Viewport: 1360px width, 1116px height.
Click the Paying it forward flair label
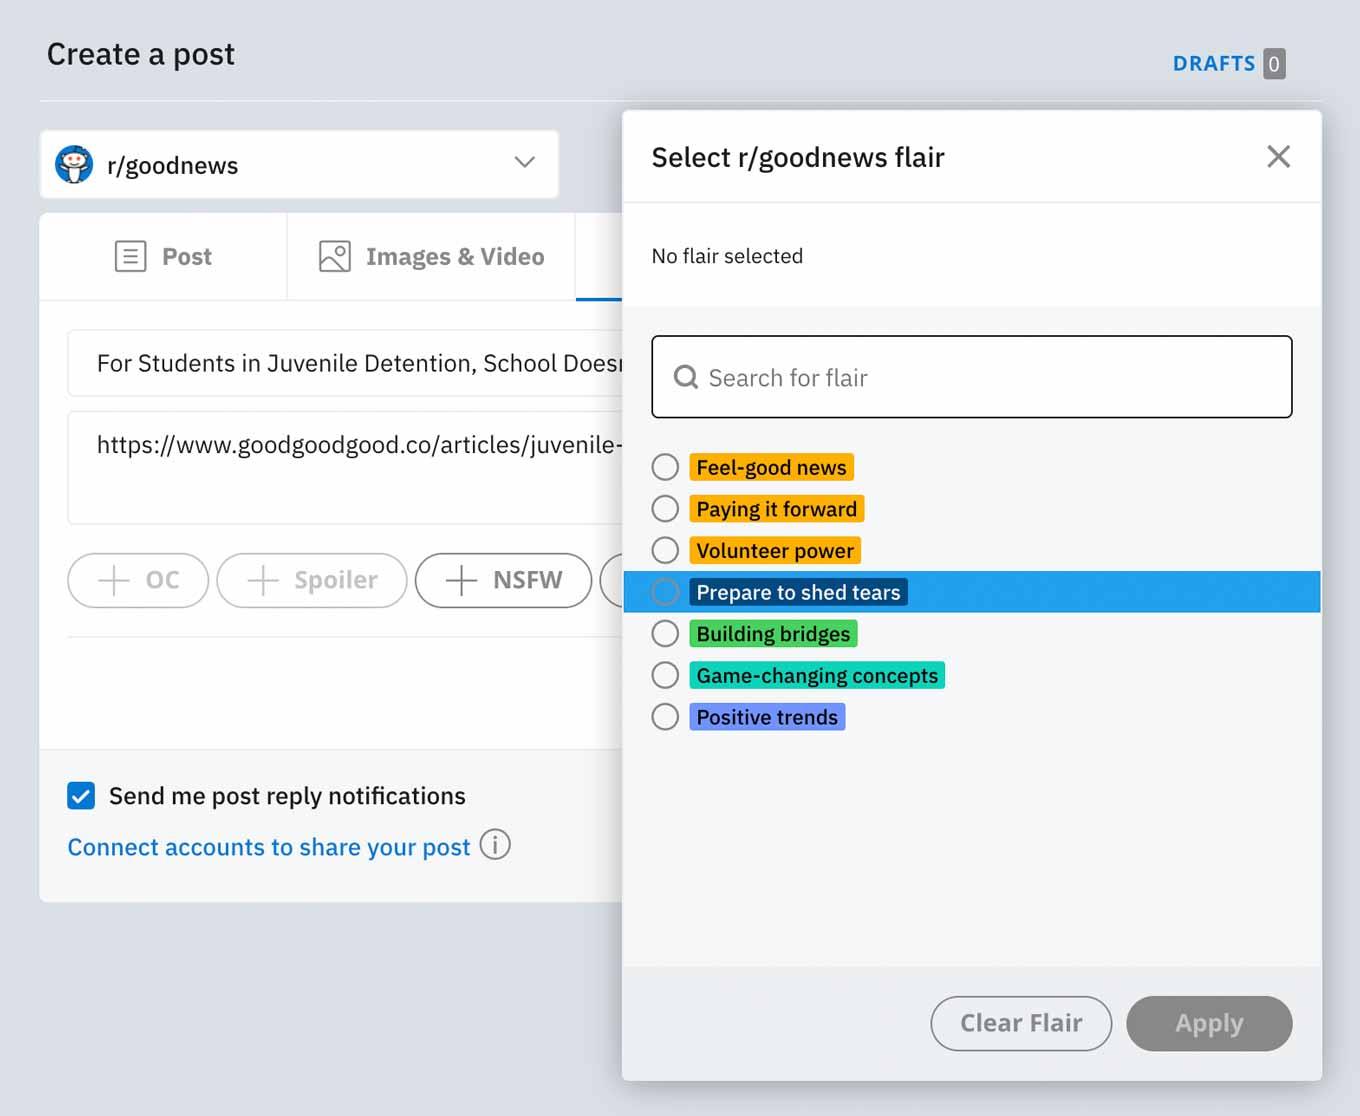point(776,509)
